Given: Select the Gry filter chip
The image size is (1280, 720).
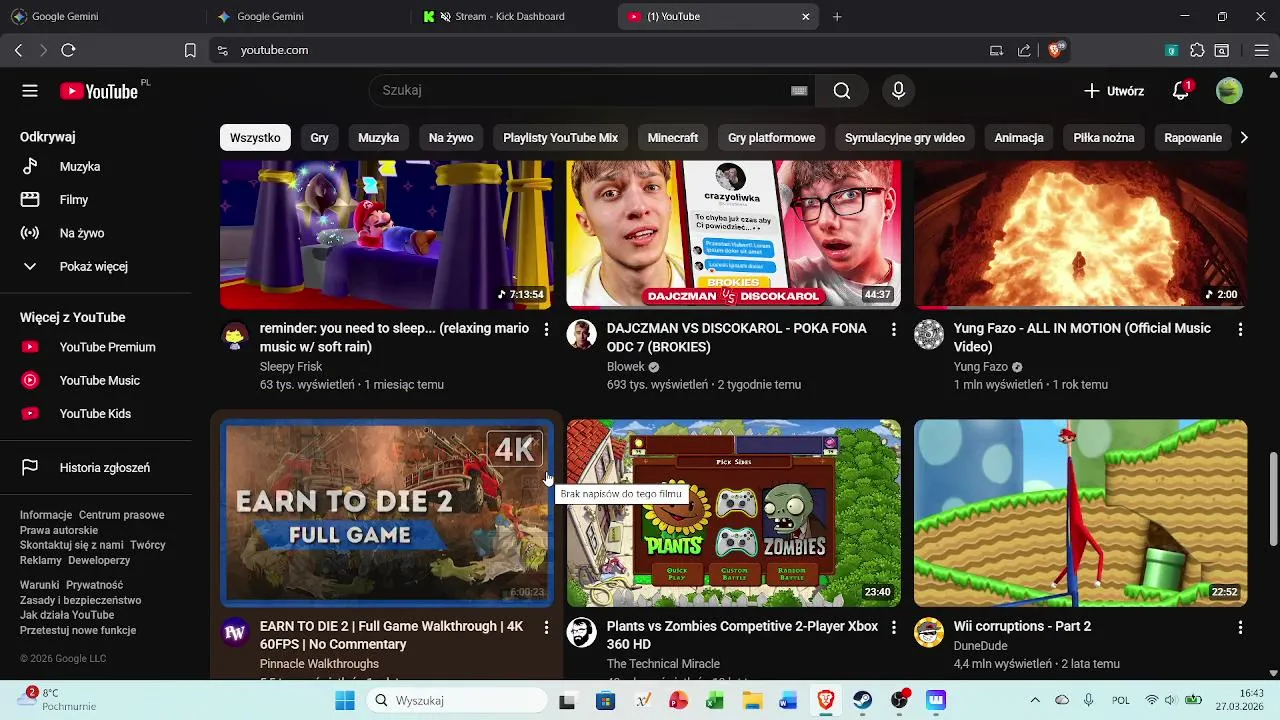Looking at the screenshot, I should click(x=319, y=138).
